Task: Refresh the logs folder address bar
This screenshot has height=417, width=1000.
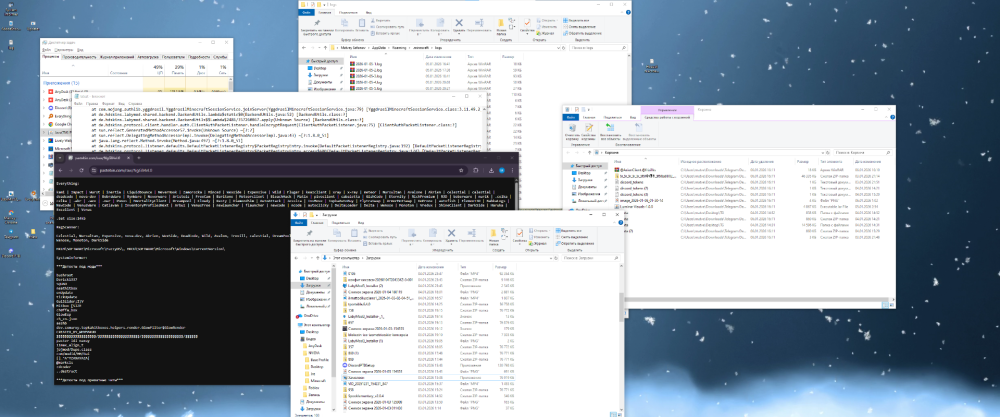Action: (563, 48)
